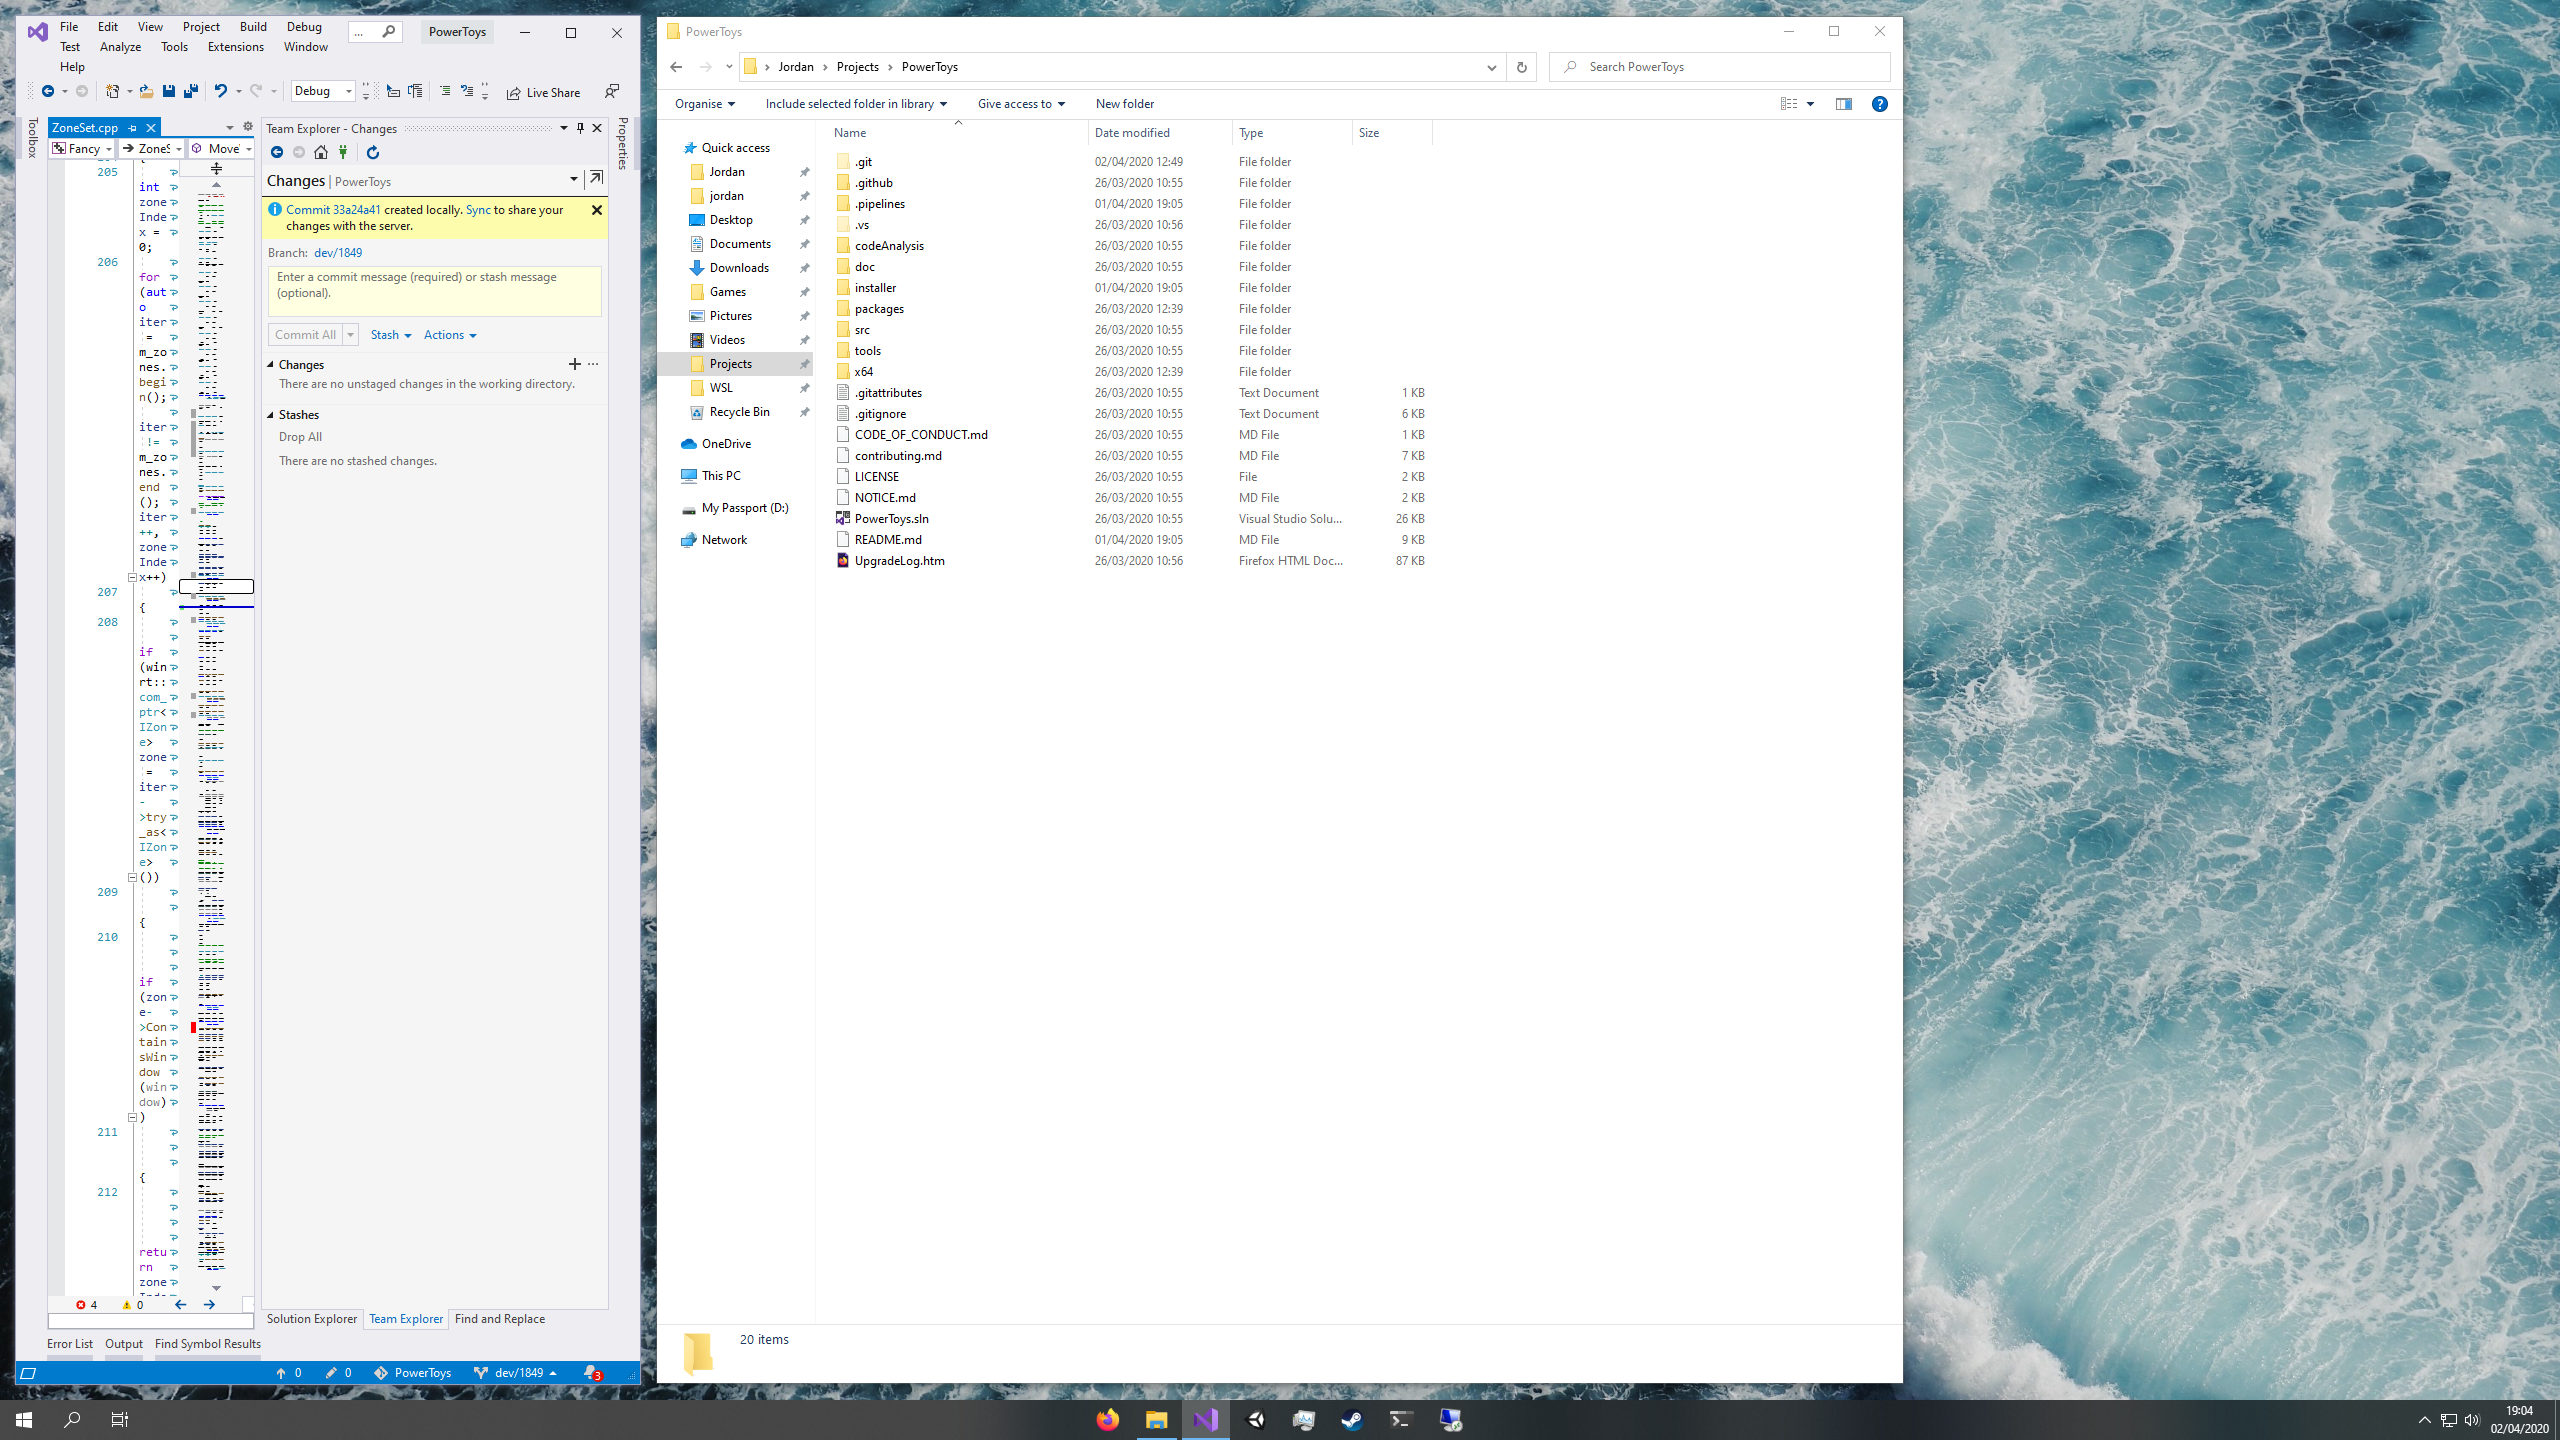Open the Error List tab
Screen dimensions: 2560x1440
click(x=70, y=1344)
